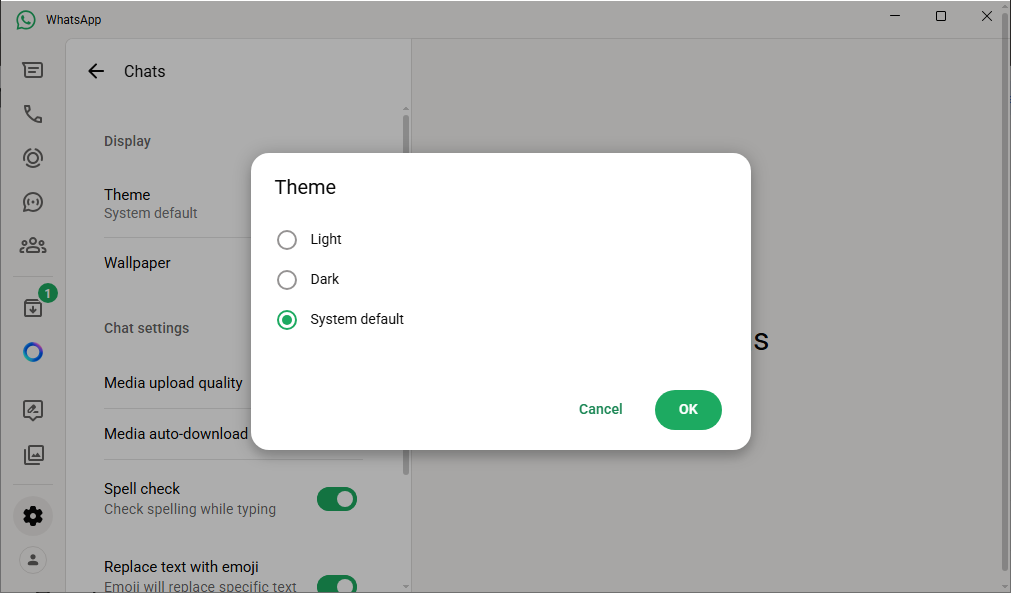Image resolution: width=1011 pixels, height=593 pixels.
Task: Toggle Replace text with emoji switch
Action: click(336, 584)
